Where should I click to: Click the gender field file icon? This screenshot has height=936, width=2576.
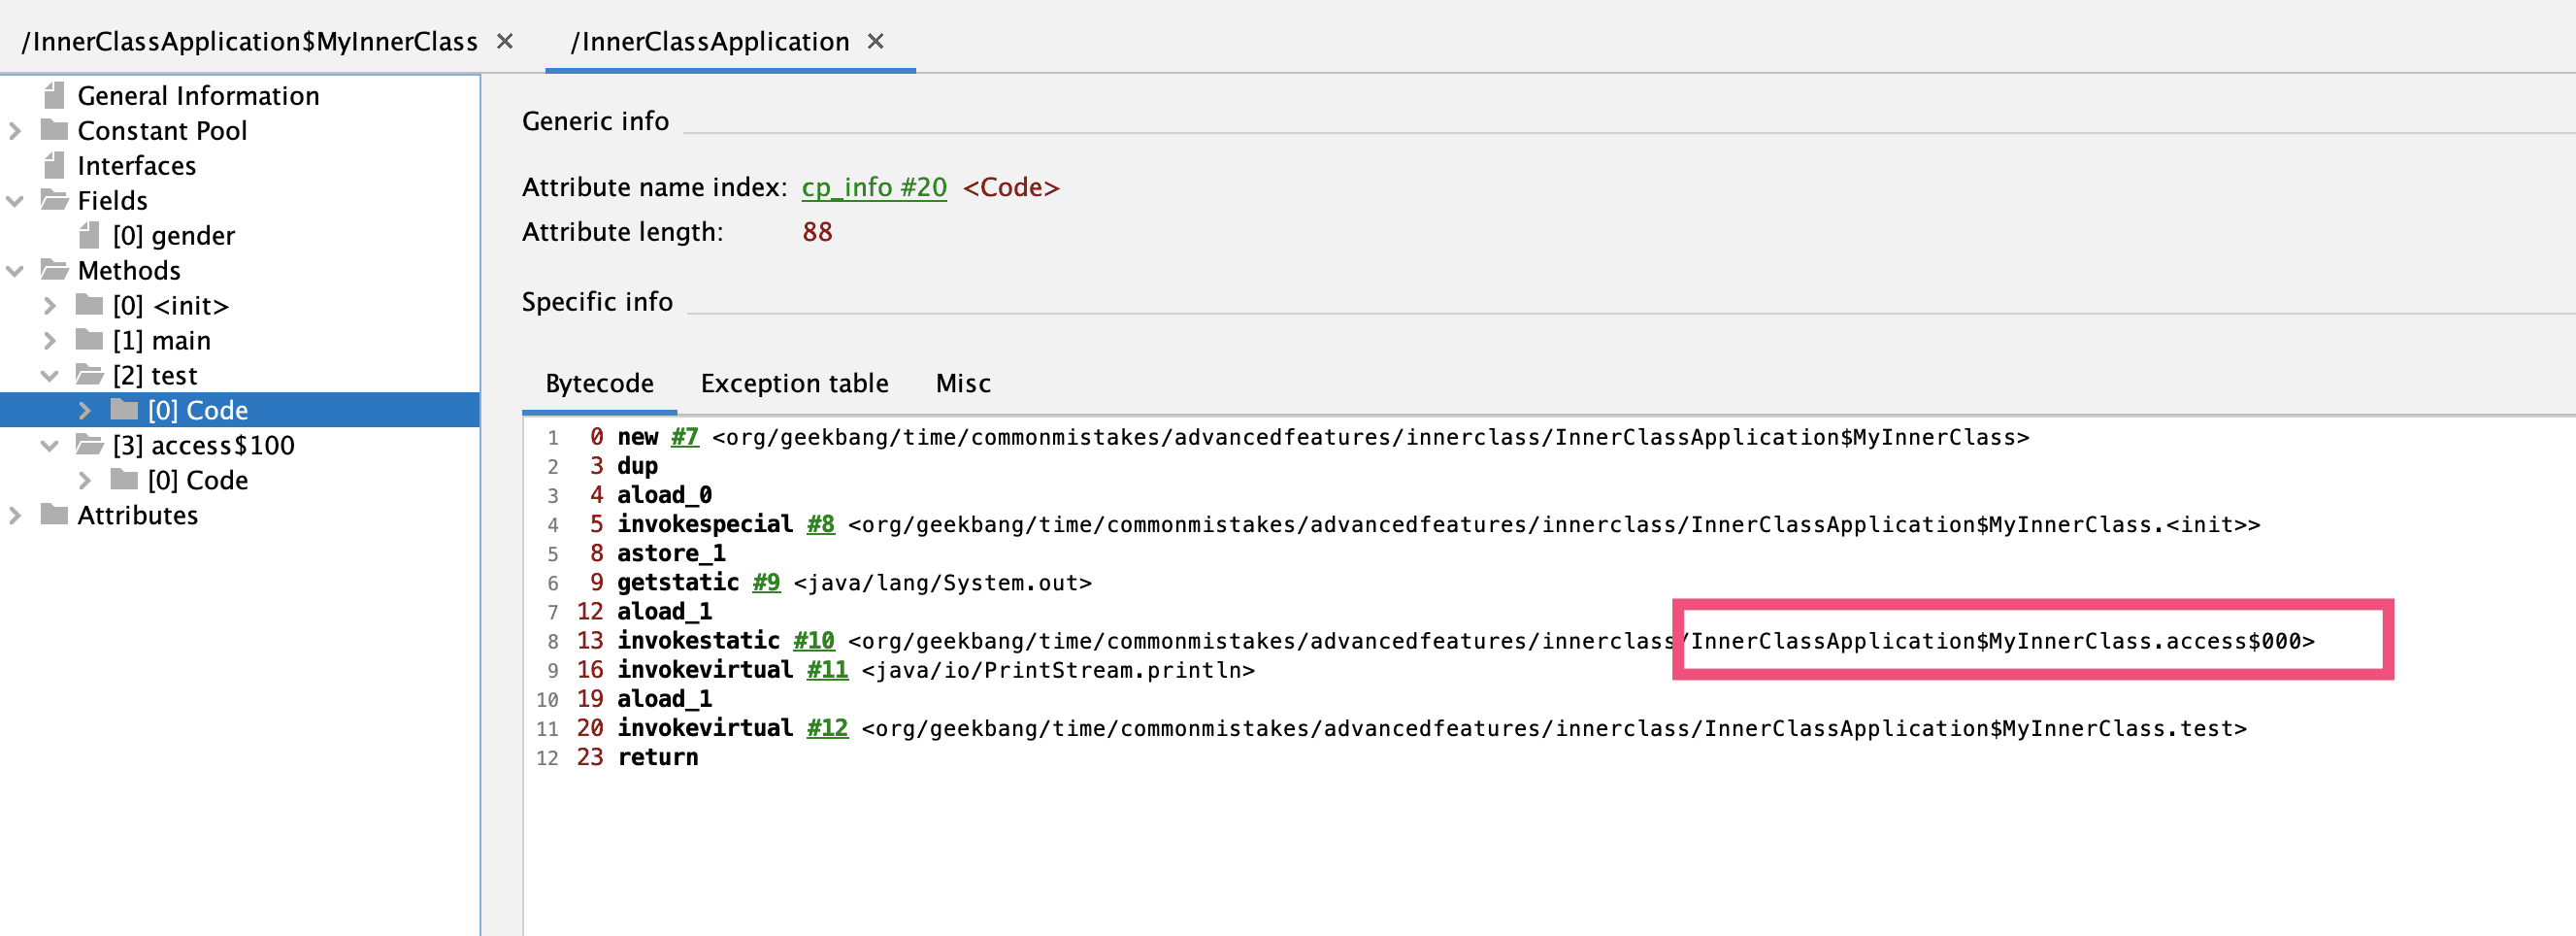click(x=89, y=235)
